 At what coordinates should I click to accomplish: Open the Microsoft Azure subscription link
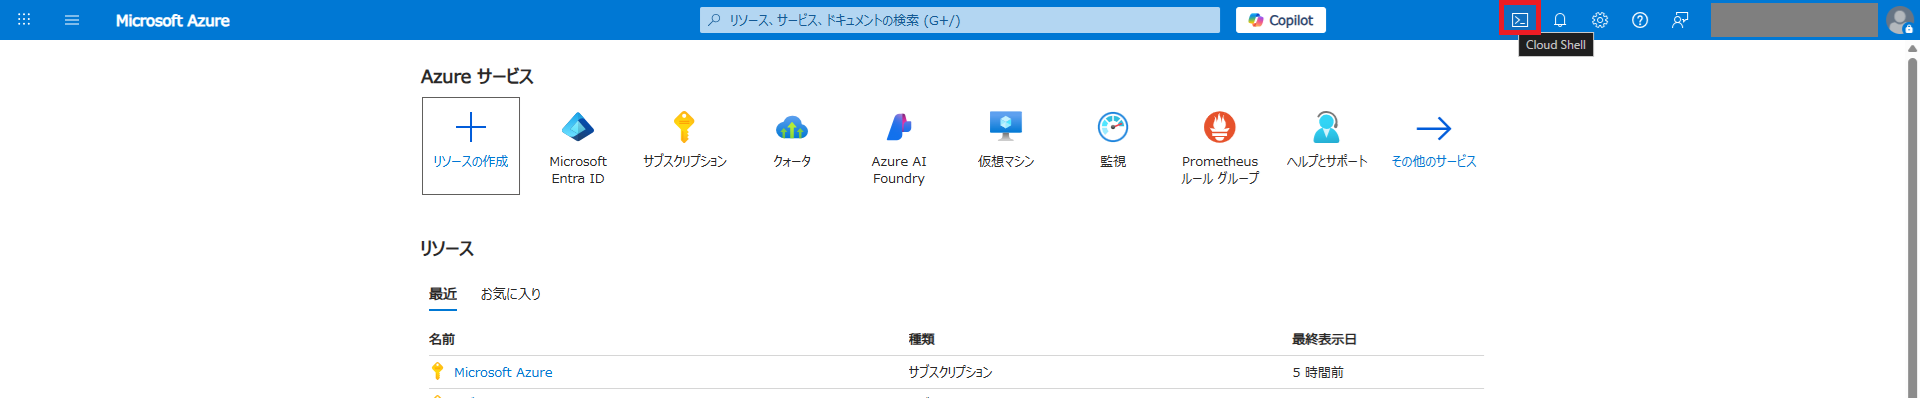[x=503, y=372]
